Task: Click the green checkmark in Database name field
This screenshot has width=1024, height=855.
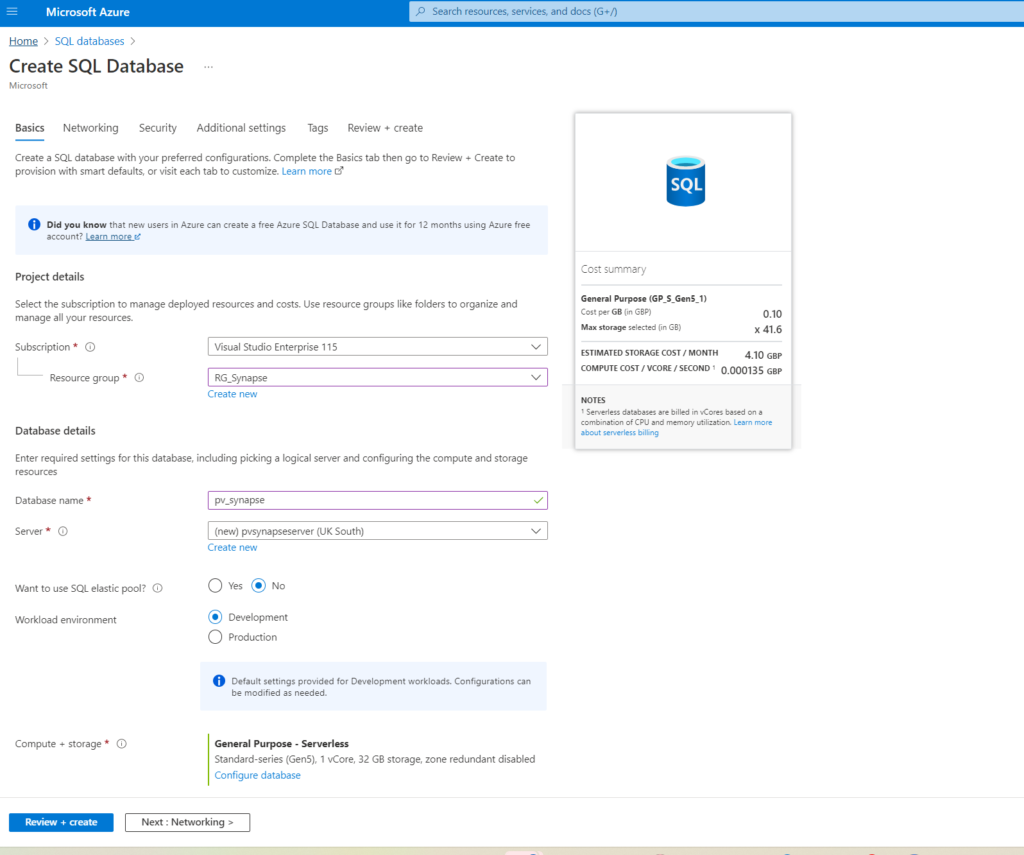Action: coord(537,500)
